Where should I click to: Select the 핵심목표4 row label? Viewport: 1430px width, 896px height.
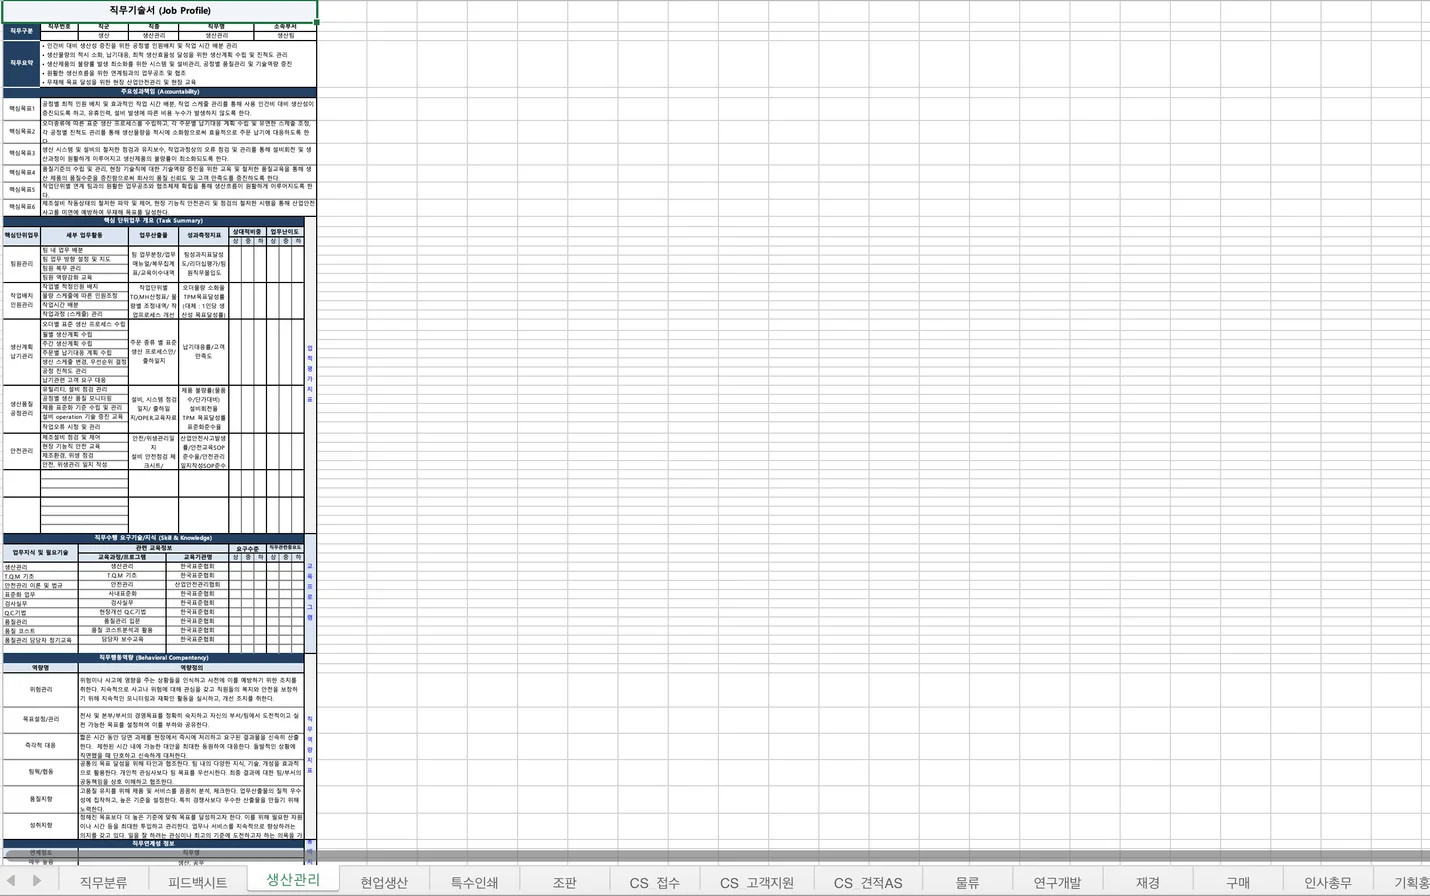pos(21,172)
